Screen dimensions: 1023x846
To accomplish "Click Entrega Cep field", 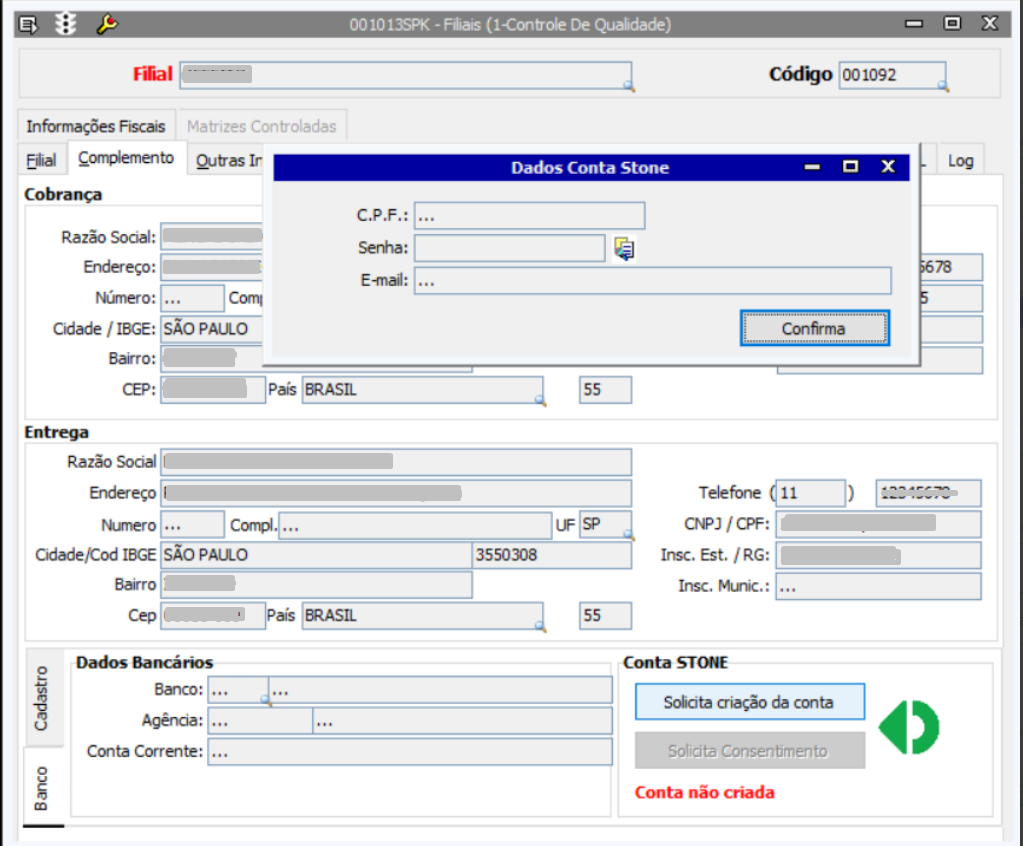I will 213,616.
